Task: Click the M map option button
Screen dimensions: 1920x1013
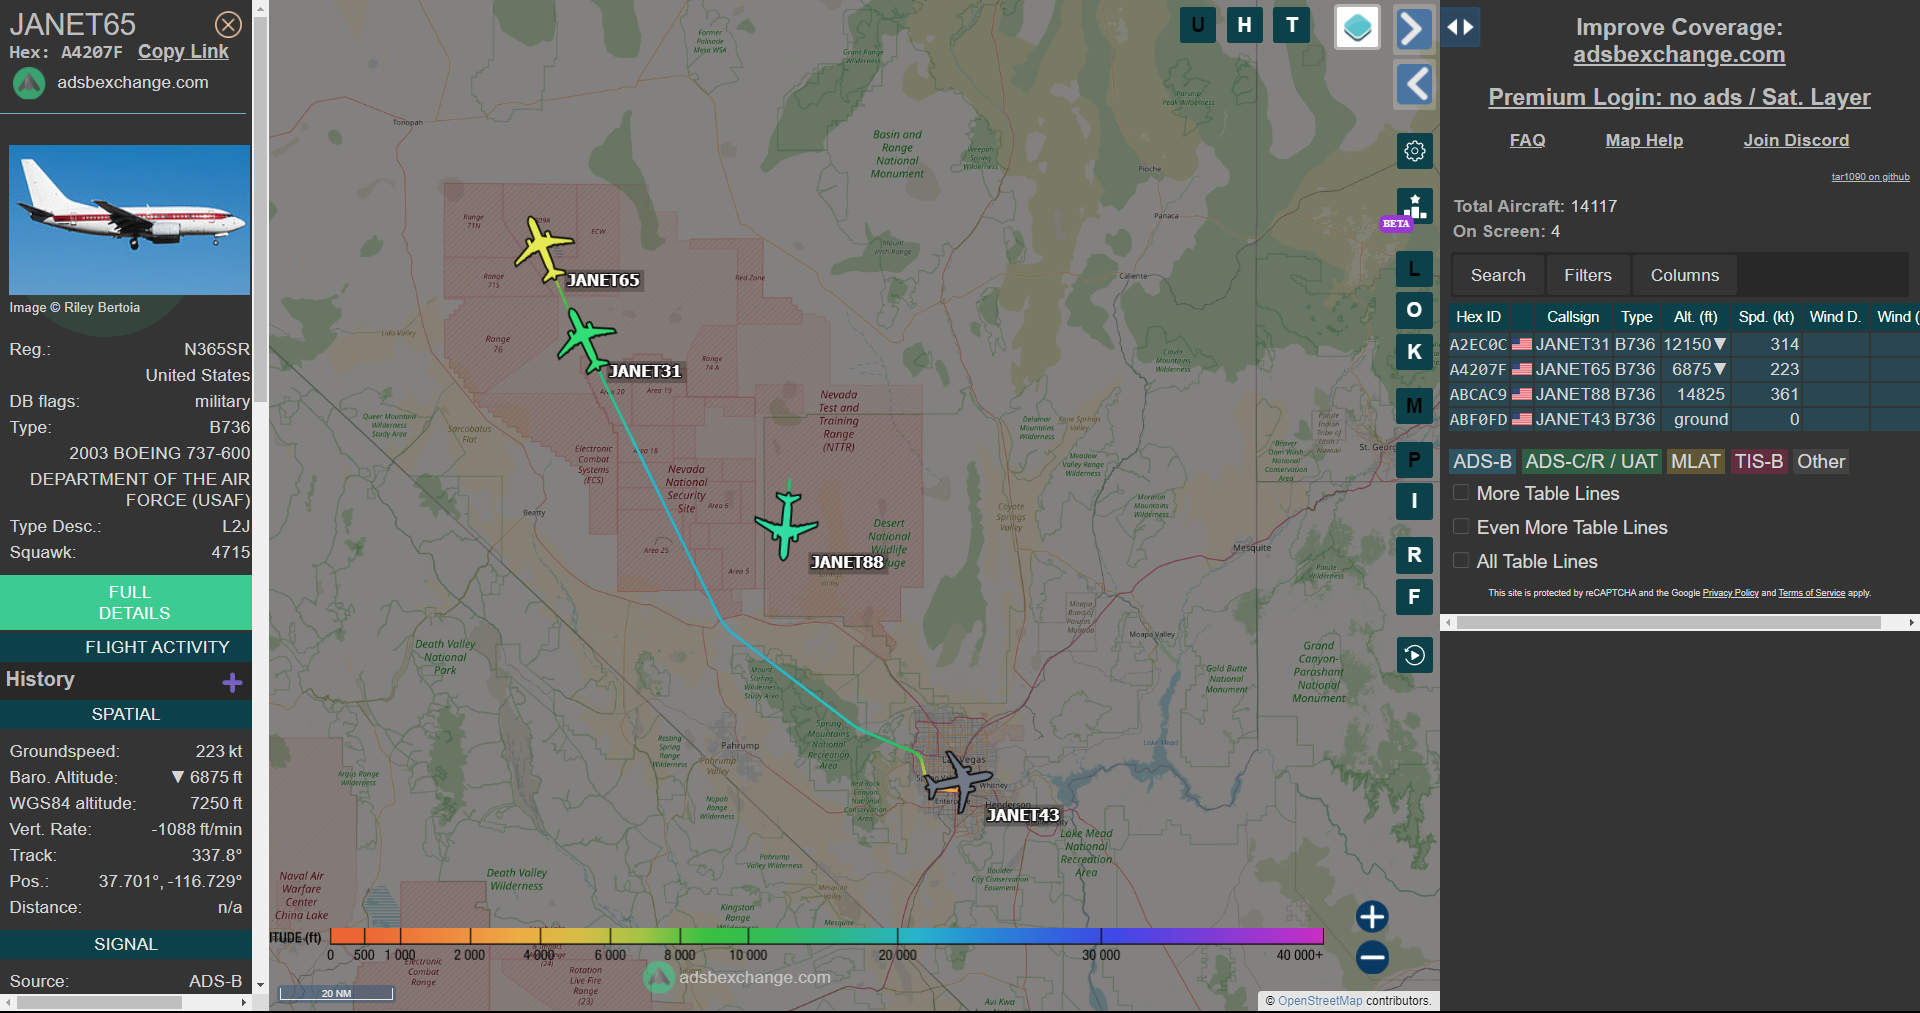Action: point(1414,406)
